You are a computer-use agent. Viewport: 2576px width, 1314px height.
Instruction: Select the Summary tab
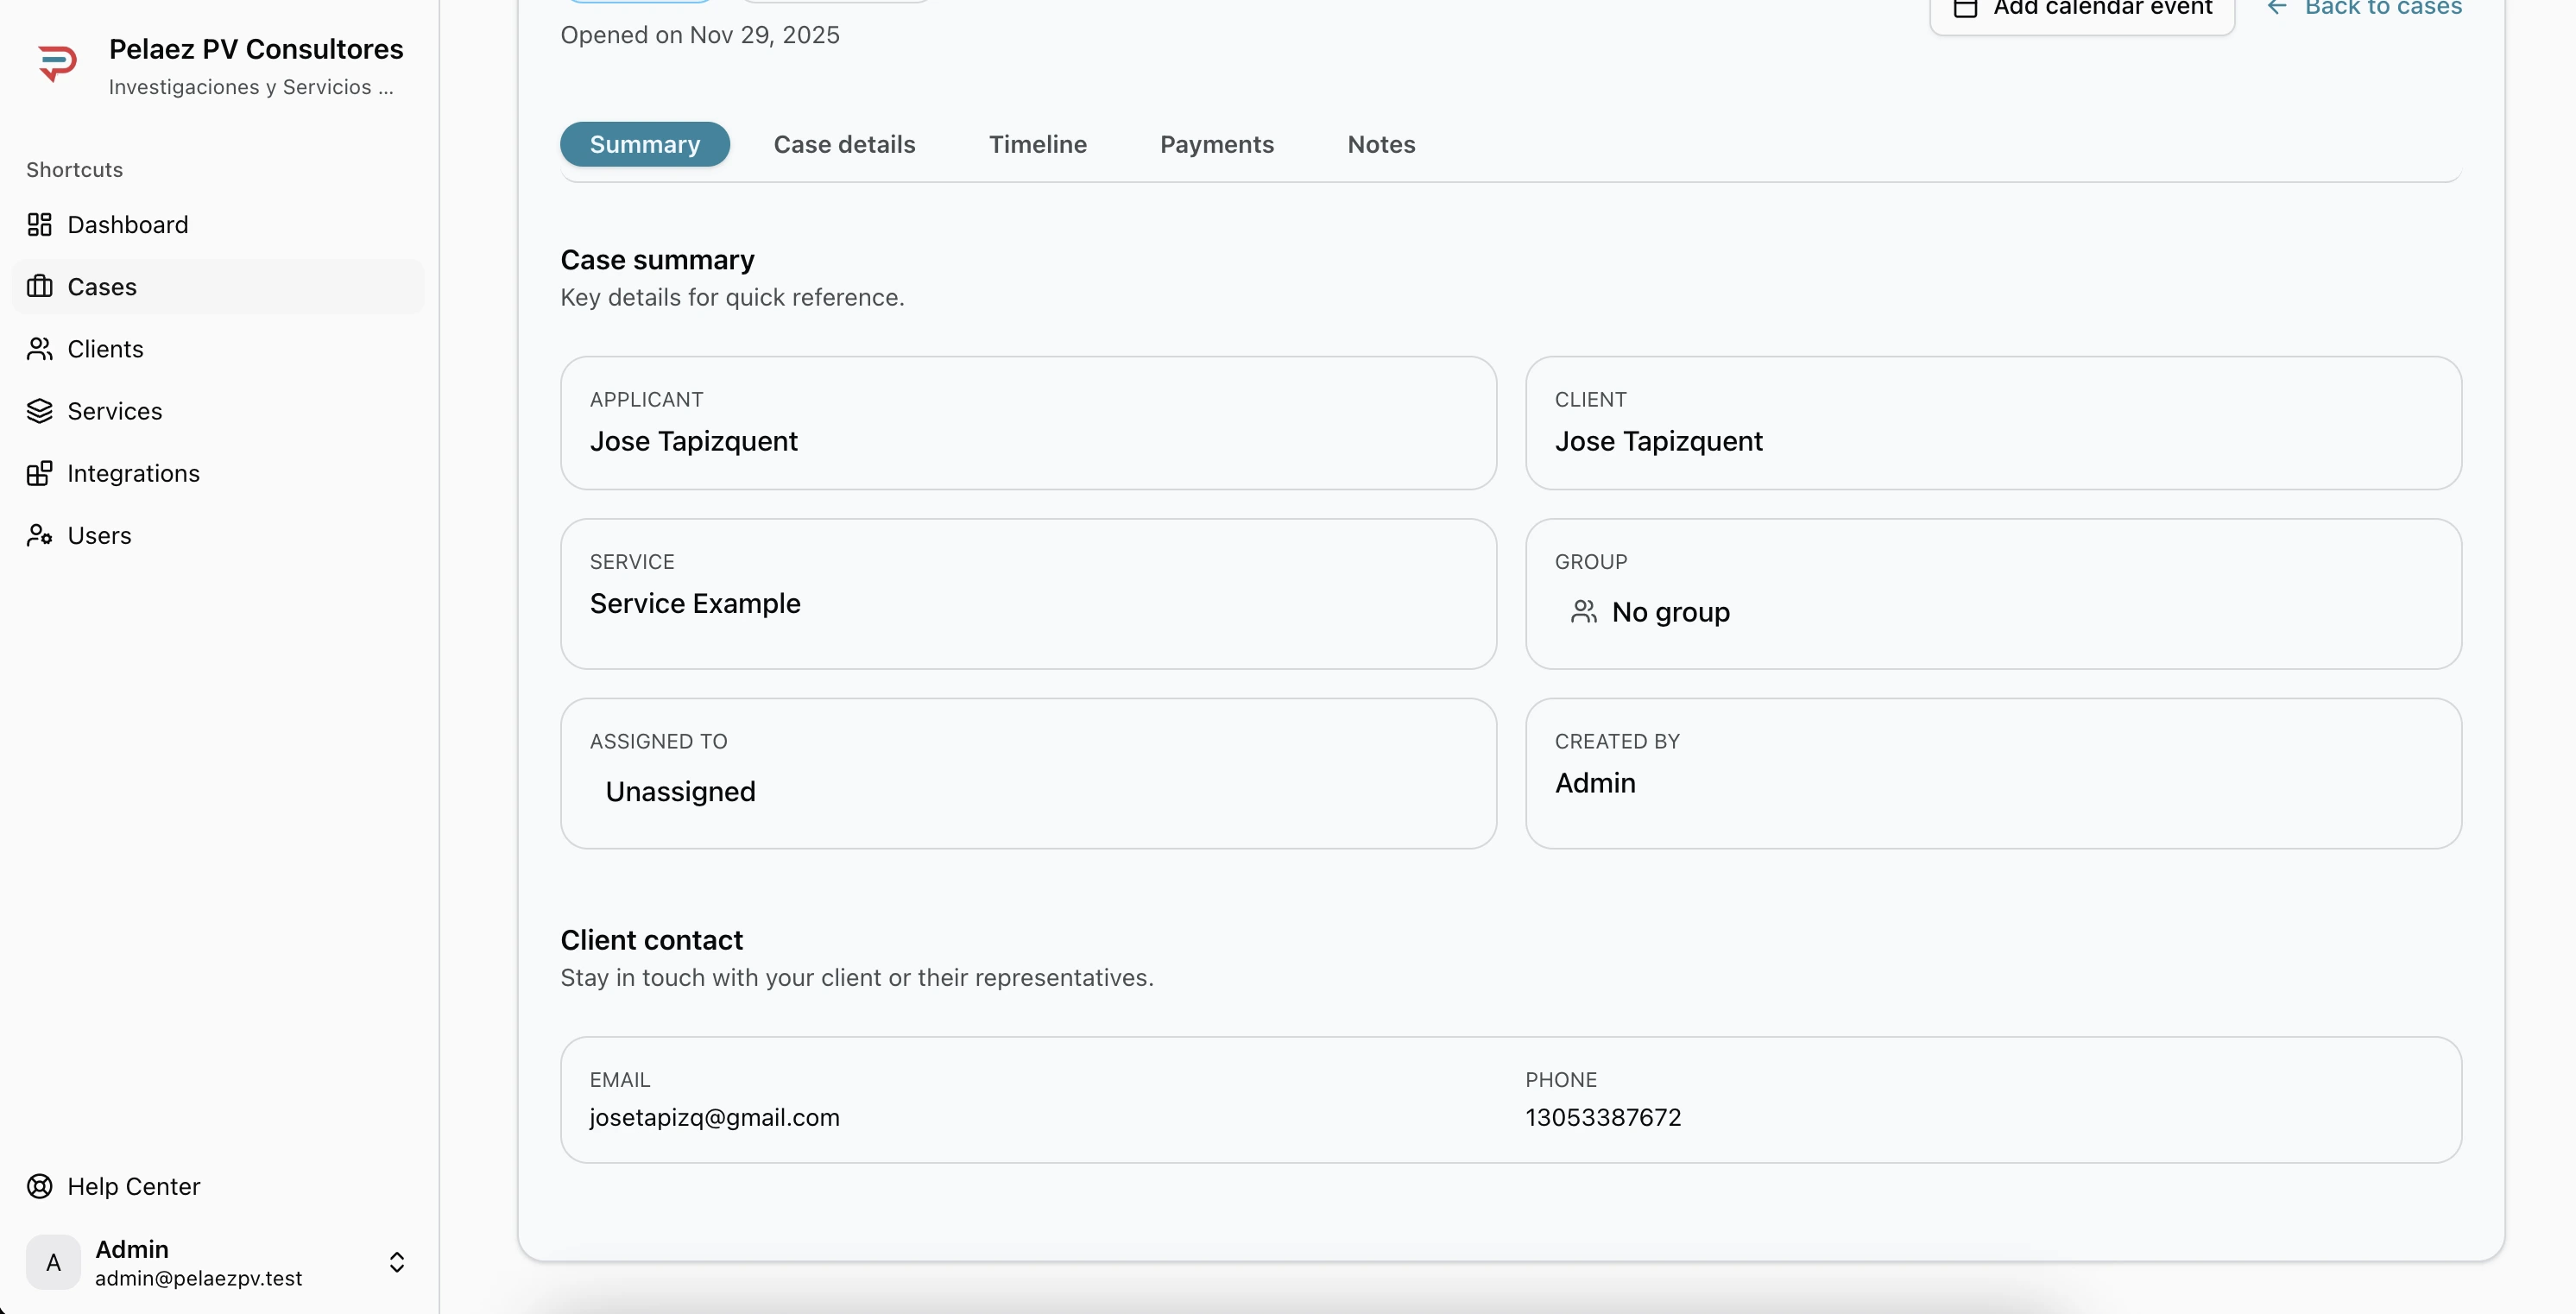point(644,144)
